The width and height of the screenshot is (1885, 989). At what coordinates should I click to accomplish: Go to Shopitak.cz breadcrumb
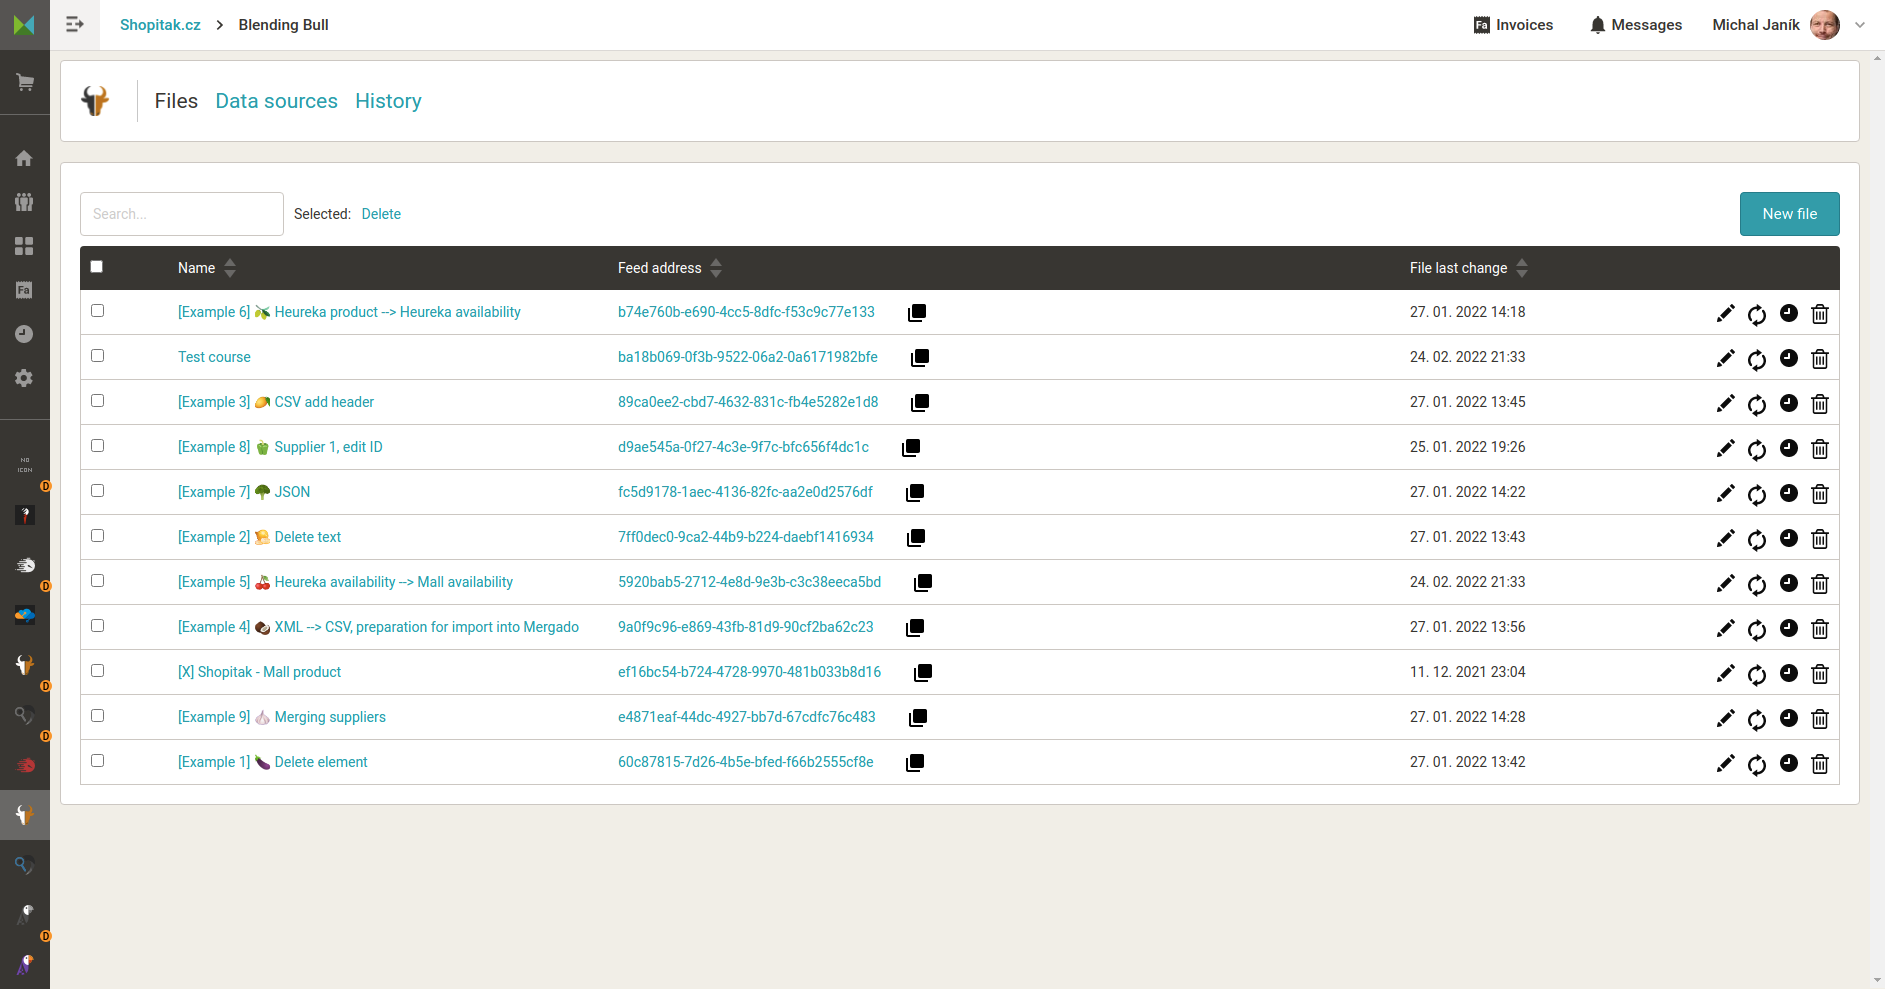[x=160, y=25]
